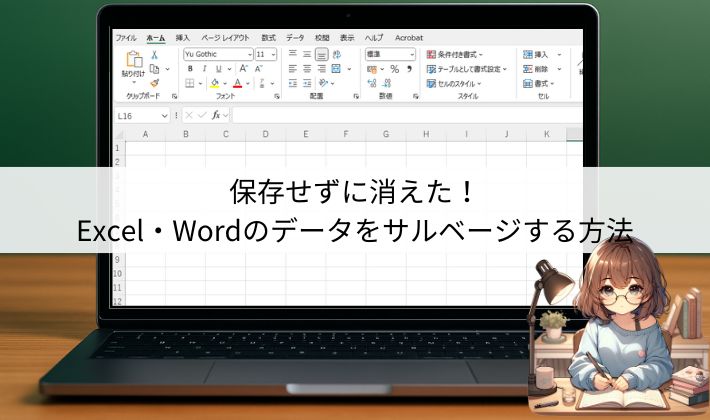Open the fill color dropdown arrow
The width and height of the screenshot is (710, 420).
tap(225, 84)
